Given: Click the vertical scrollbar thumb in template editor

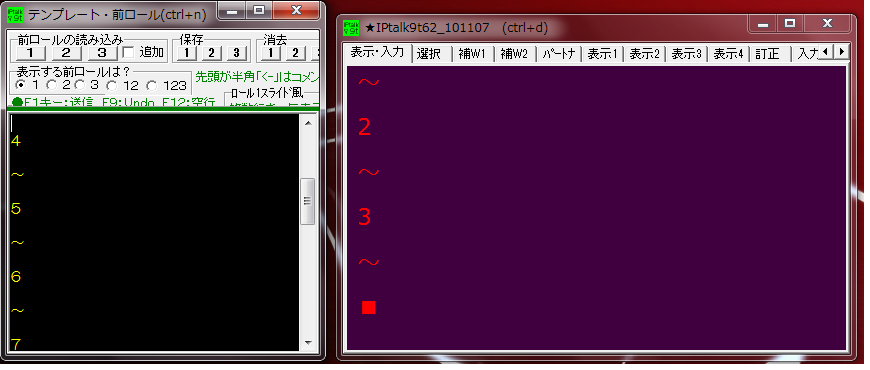Looking at the screenshot, I should (308, 201).
